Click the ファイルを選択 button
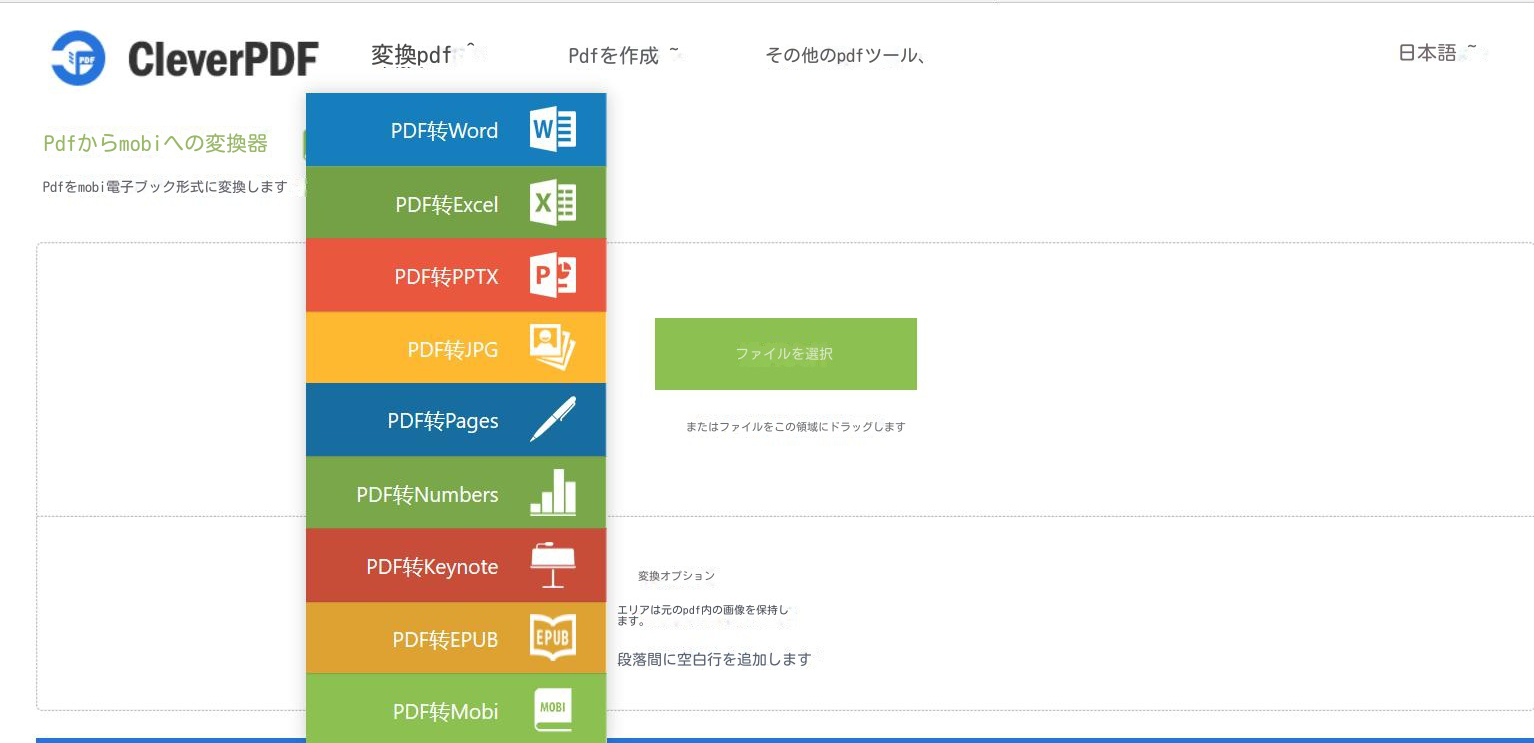This screenshot has height=743, width=1534. [x=786, y=354]
